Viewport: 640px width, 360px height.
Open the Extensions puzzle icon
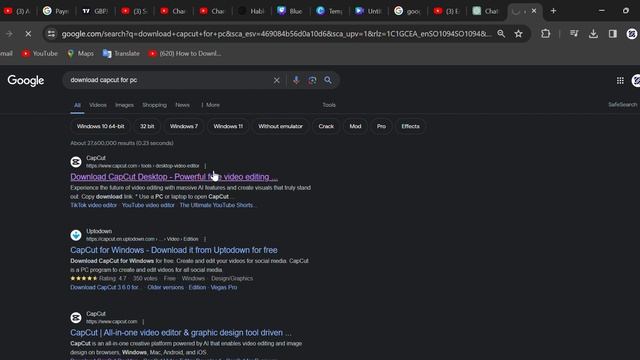click(545, 34)
